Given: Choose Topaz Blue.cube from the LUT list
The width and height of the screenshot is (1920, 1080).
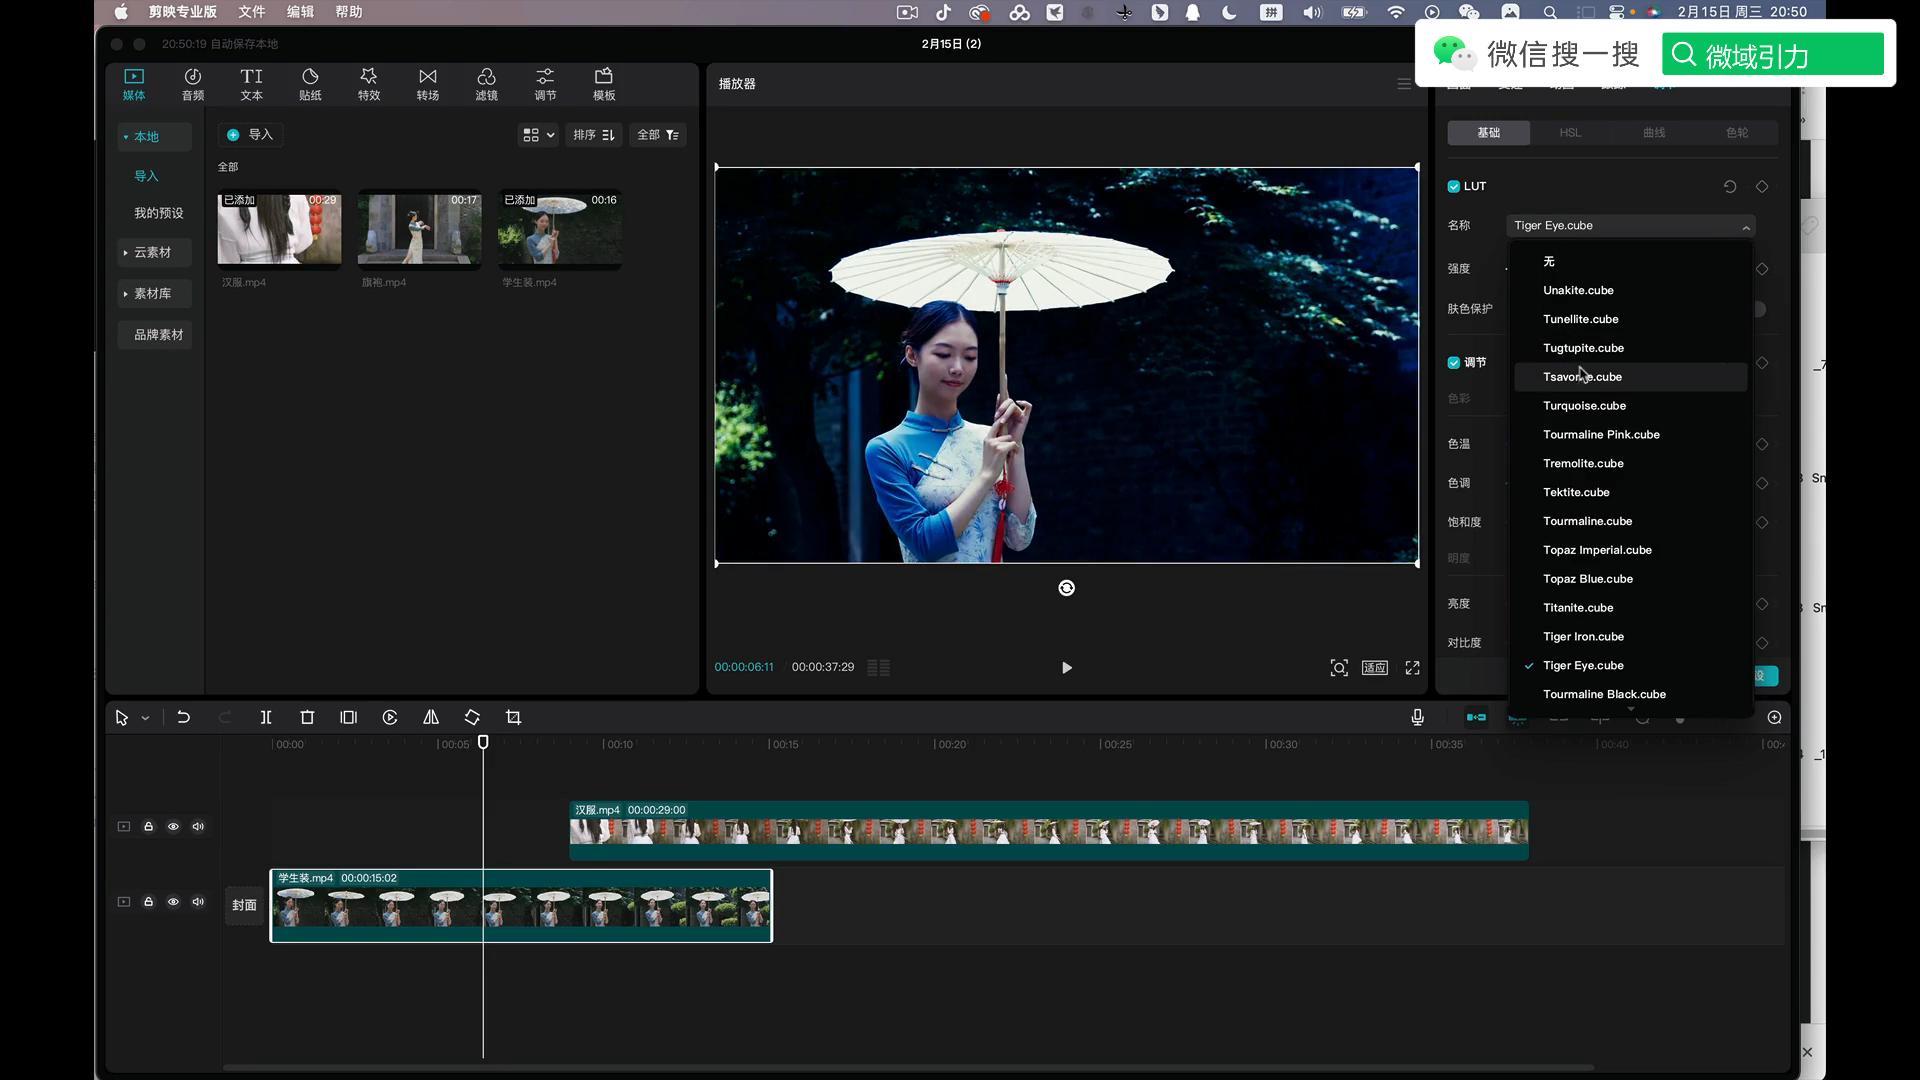Looking at the screenshot, I should click(x=1631, y=579).
